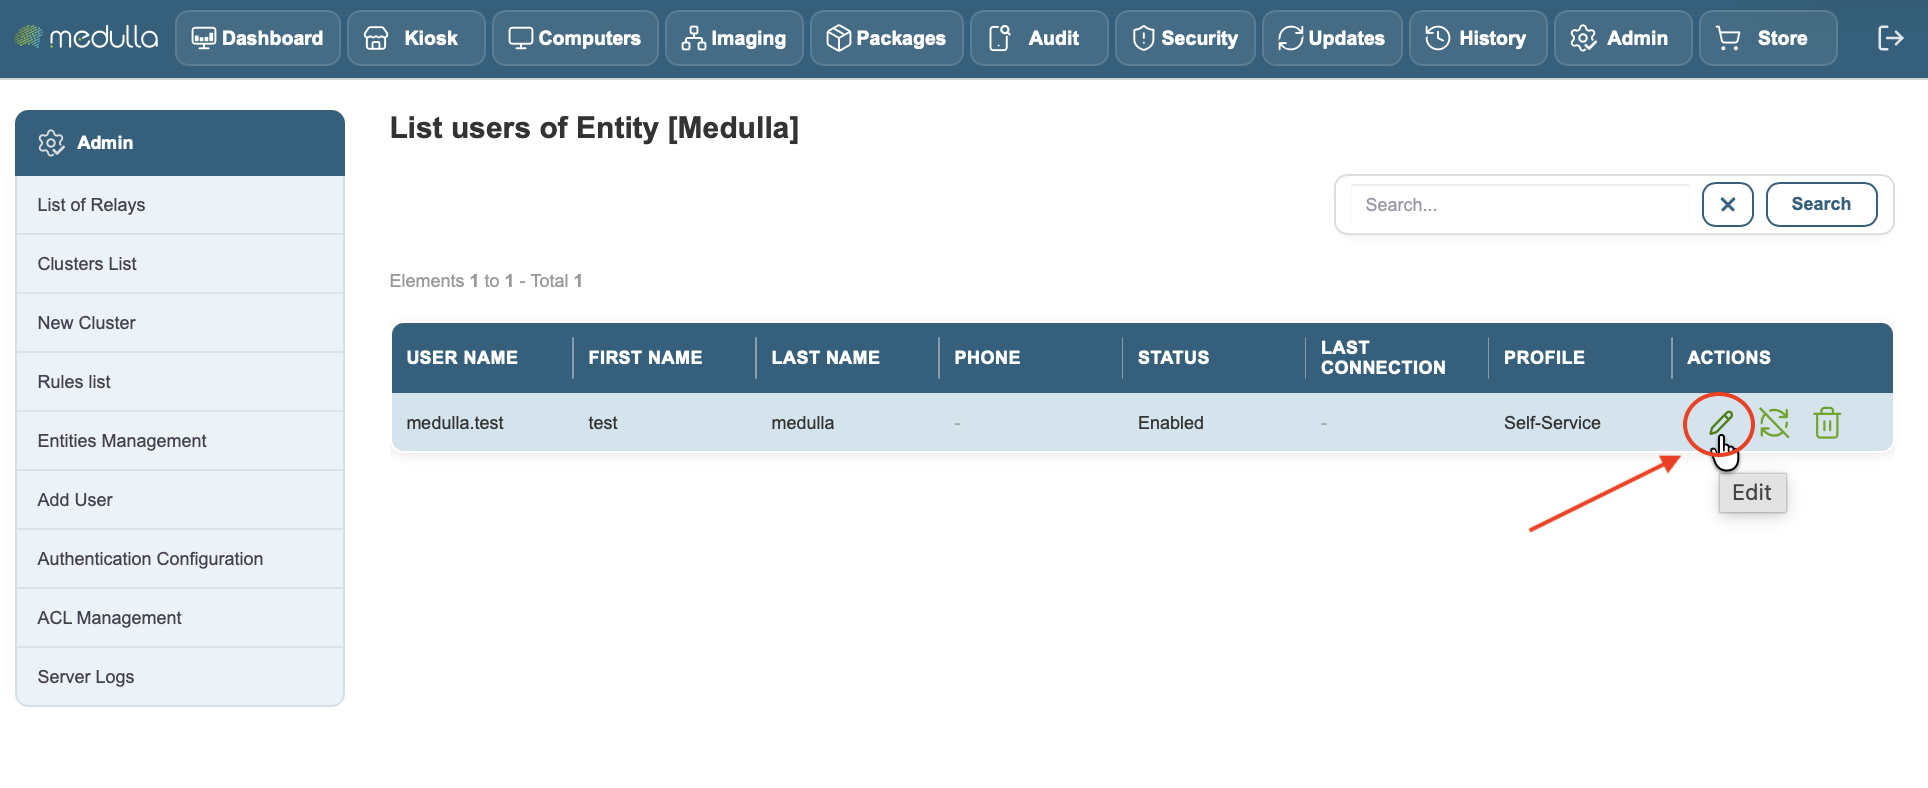Select Add User in the sidebar

click(180, 500)
